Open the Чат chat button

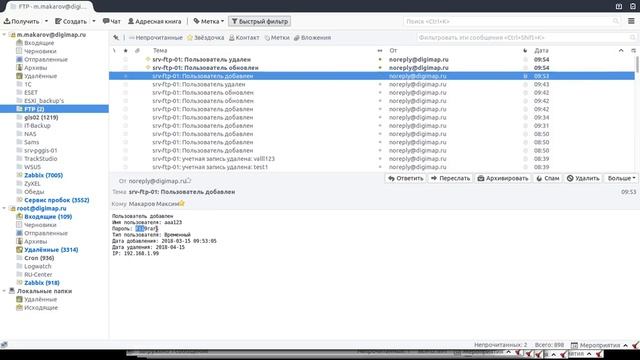112,21
